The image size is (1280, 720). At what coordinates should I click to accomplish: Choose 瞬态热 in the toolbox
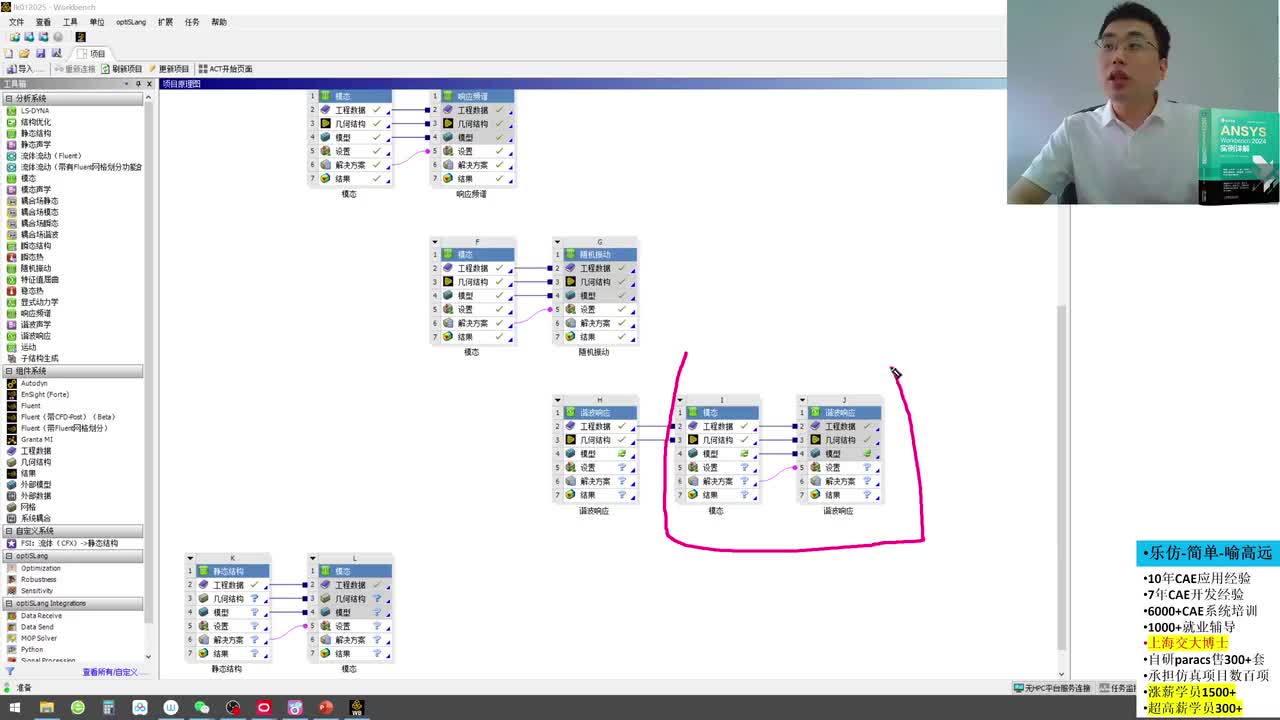(x=32, y=257)
